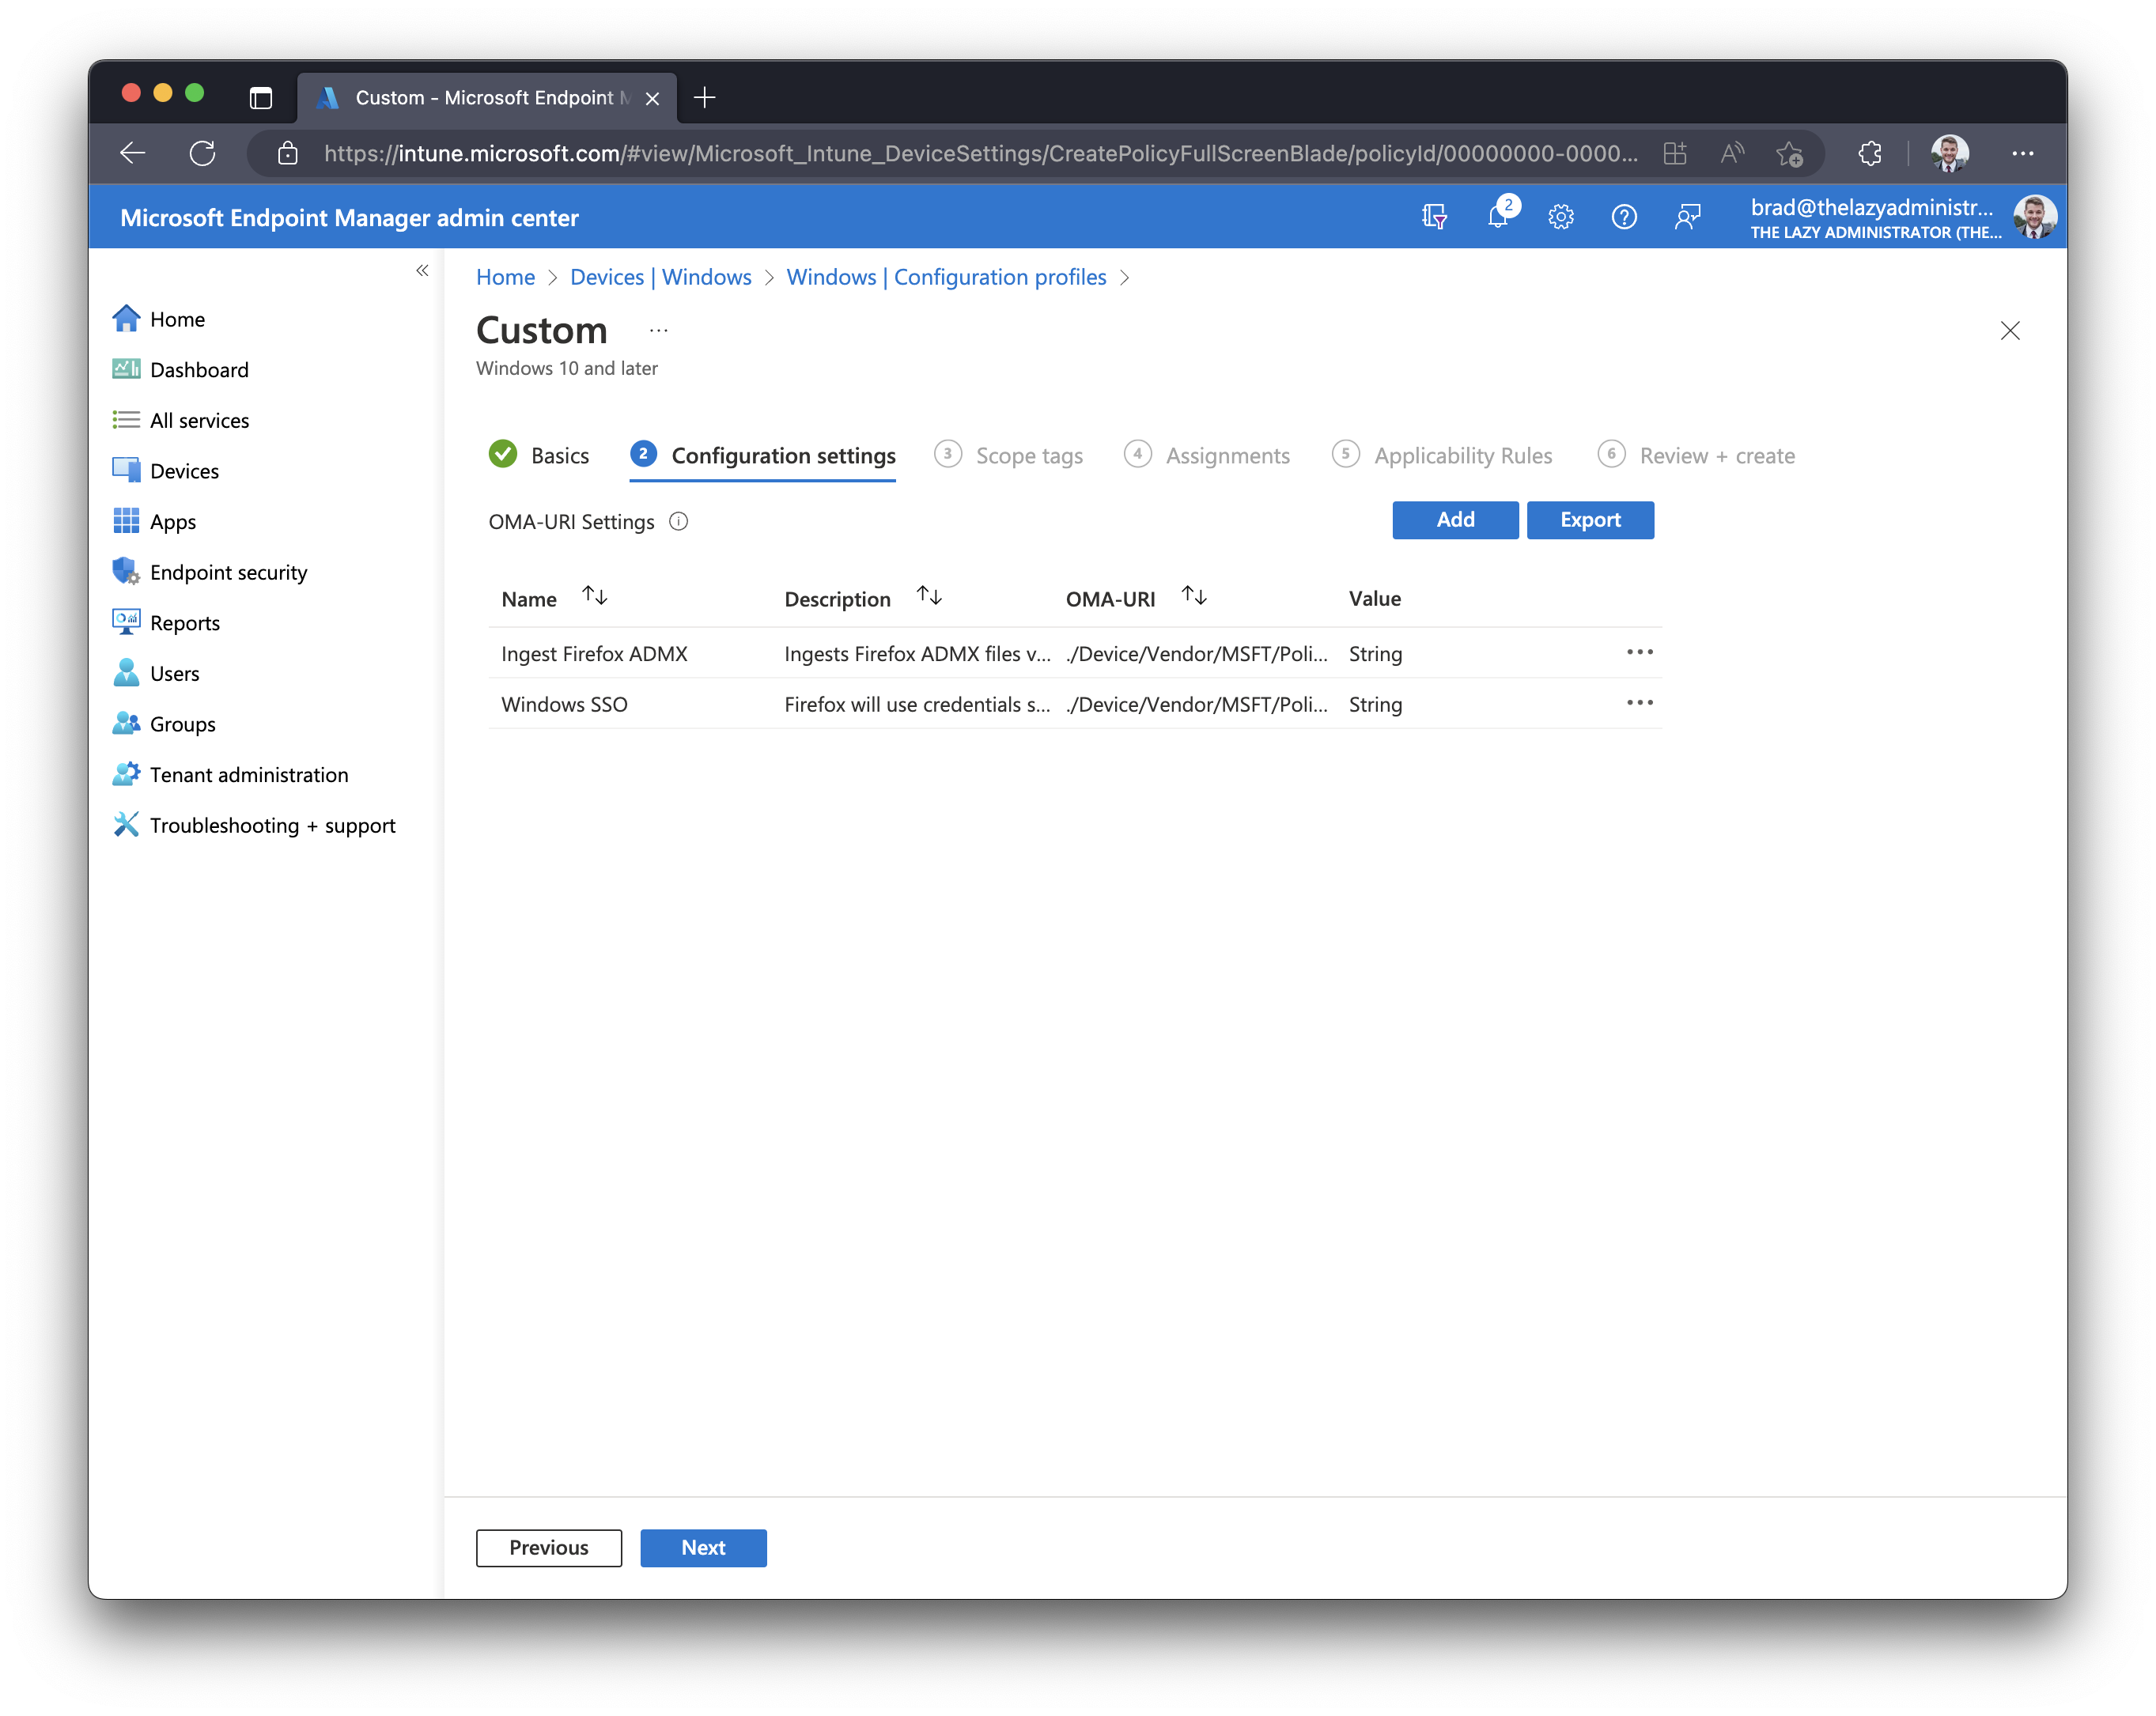Open a new browser tab
This screenshot has height=1716, width=2156.
point(705,97)
